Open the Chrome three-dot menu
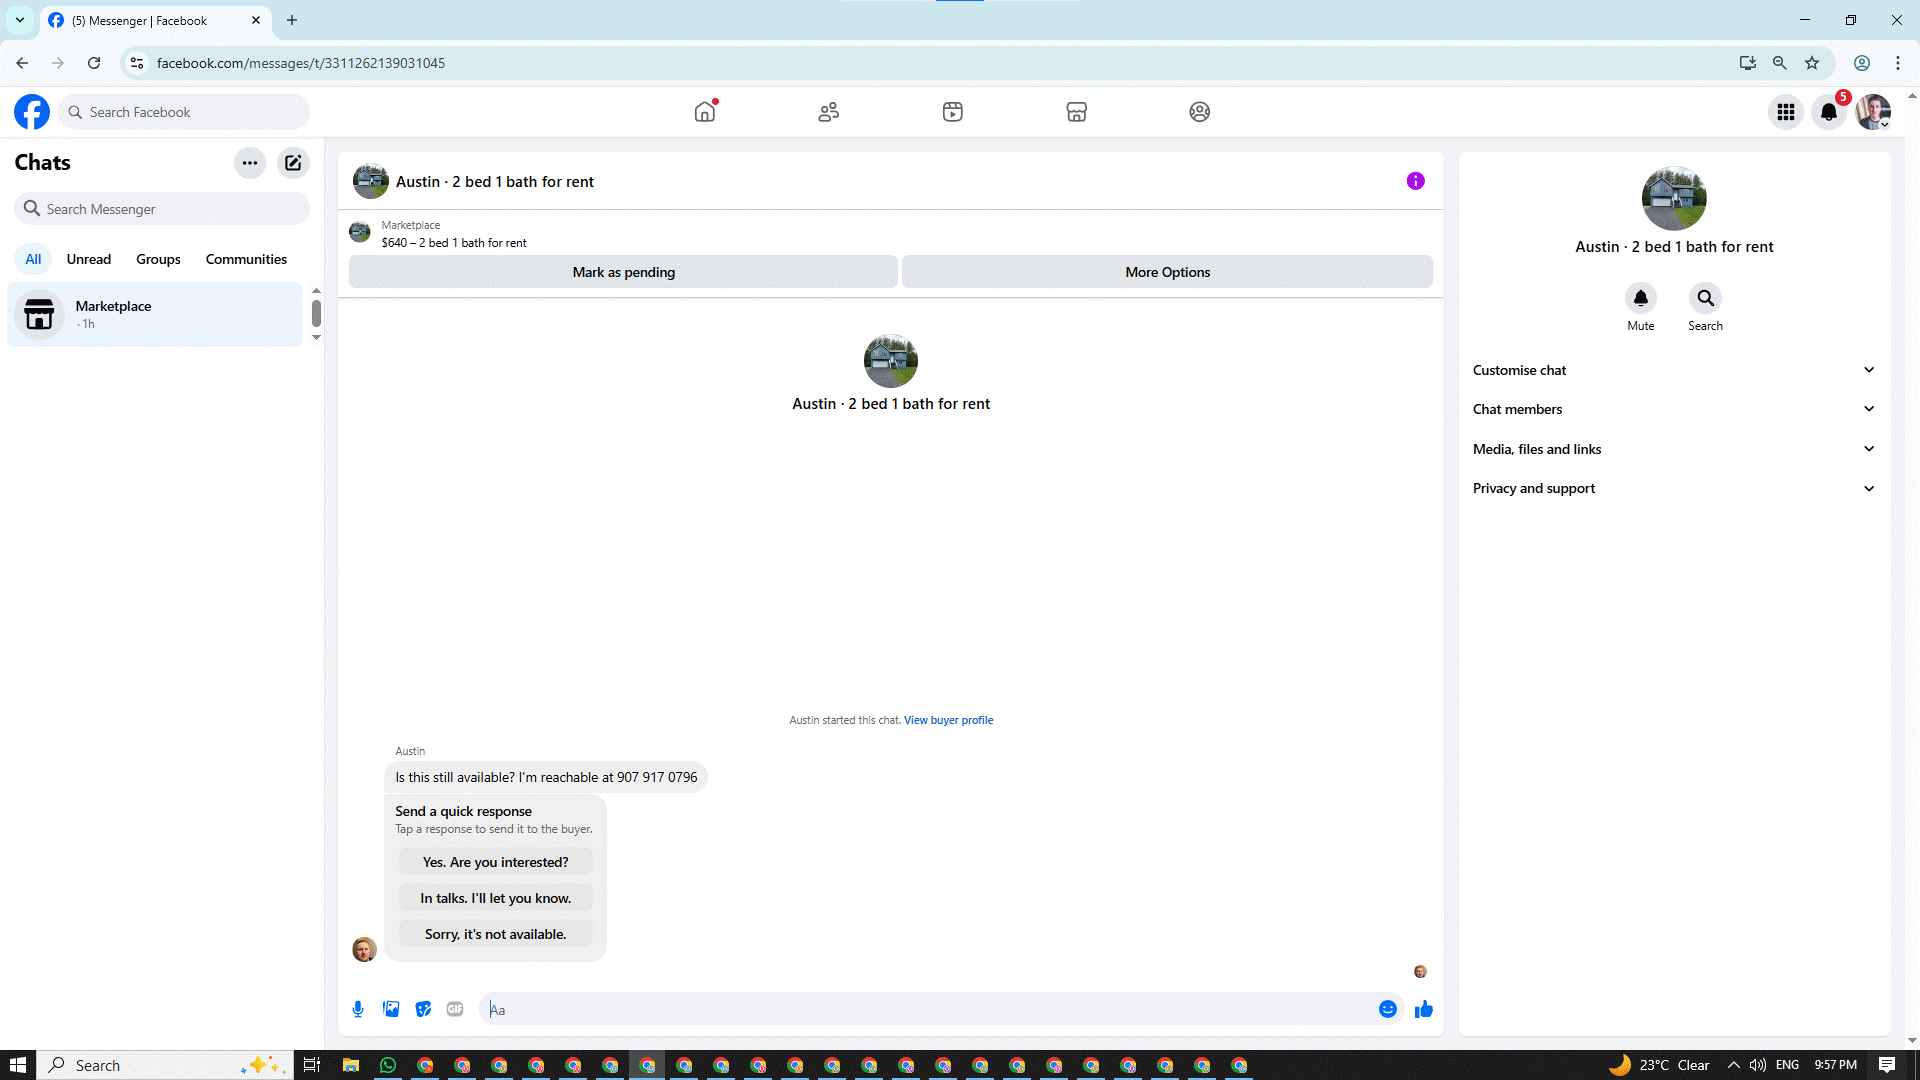The height and width of the screenshot is (1080, 1920). coord(1898,63)
